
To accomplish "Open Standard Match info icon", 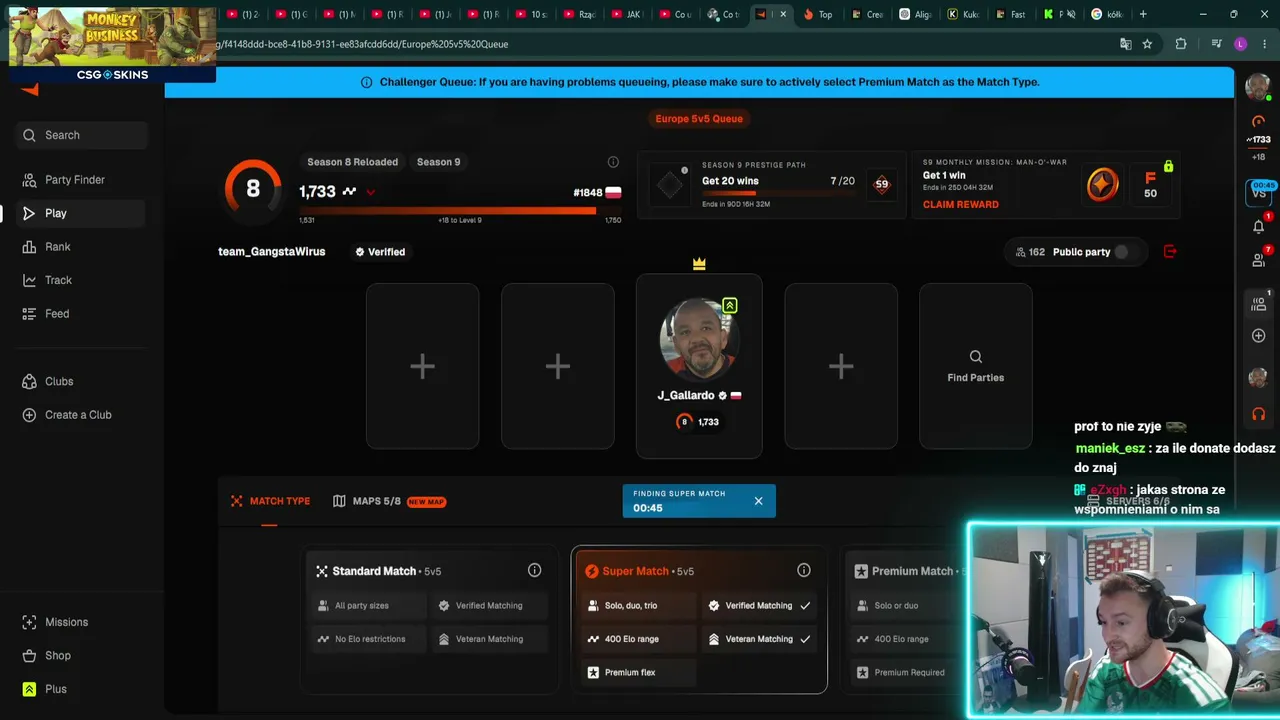I will click(x=535, y=570).
